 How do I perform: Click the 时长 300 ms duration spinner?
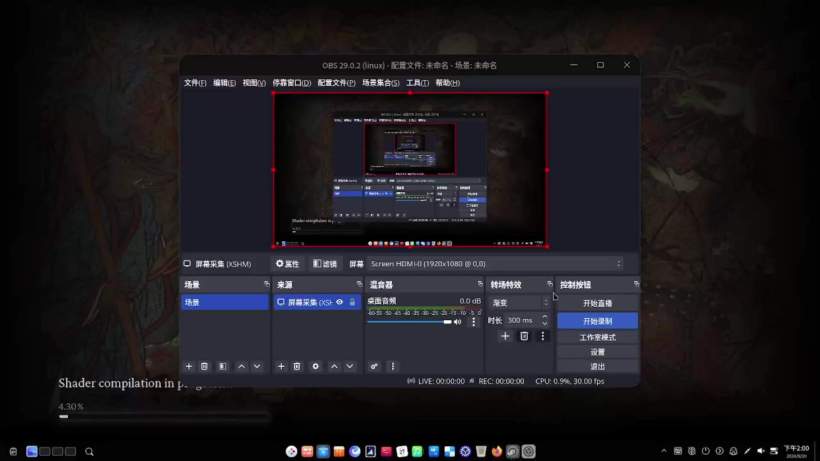click(x=527, y=320)
